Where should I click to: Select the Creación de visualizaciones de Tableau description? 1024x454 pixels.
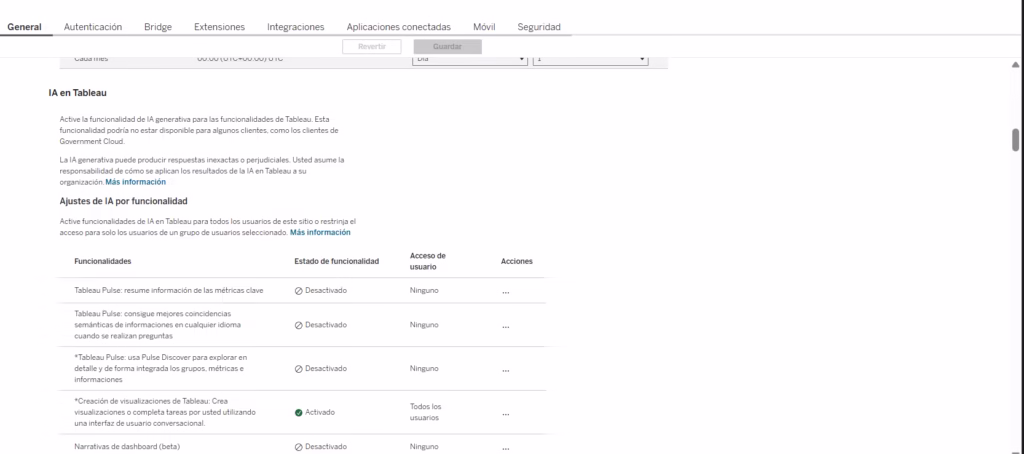tap(165, 412)
